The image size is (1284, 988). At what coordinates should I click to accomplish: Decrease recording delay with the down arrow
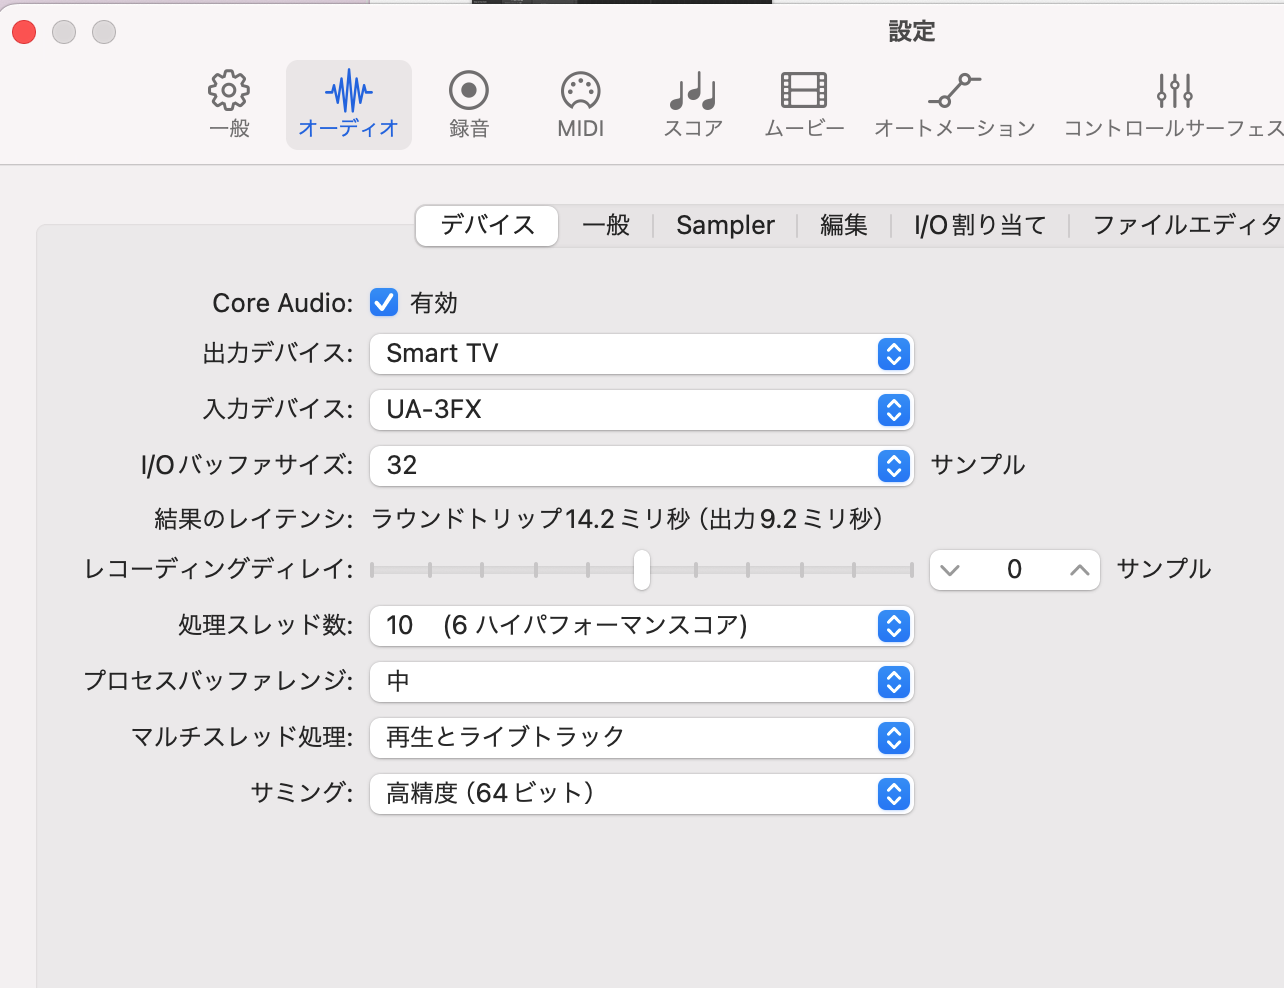[950, 570]
